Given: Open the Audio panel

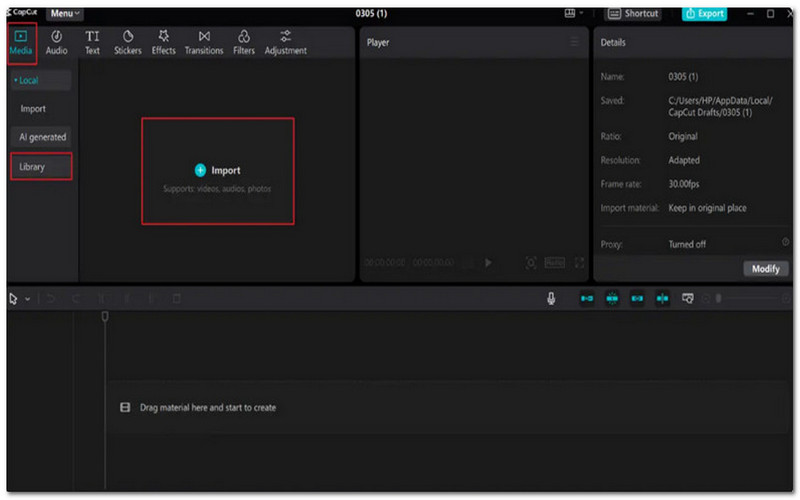Looking at the screenshot, I should pos(57,41).
